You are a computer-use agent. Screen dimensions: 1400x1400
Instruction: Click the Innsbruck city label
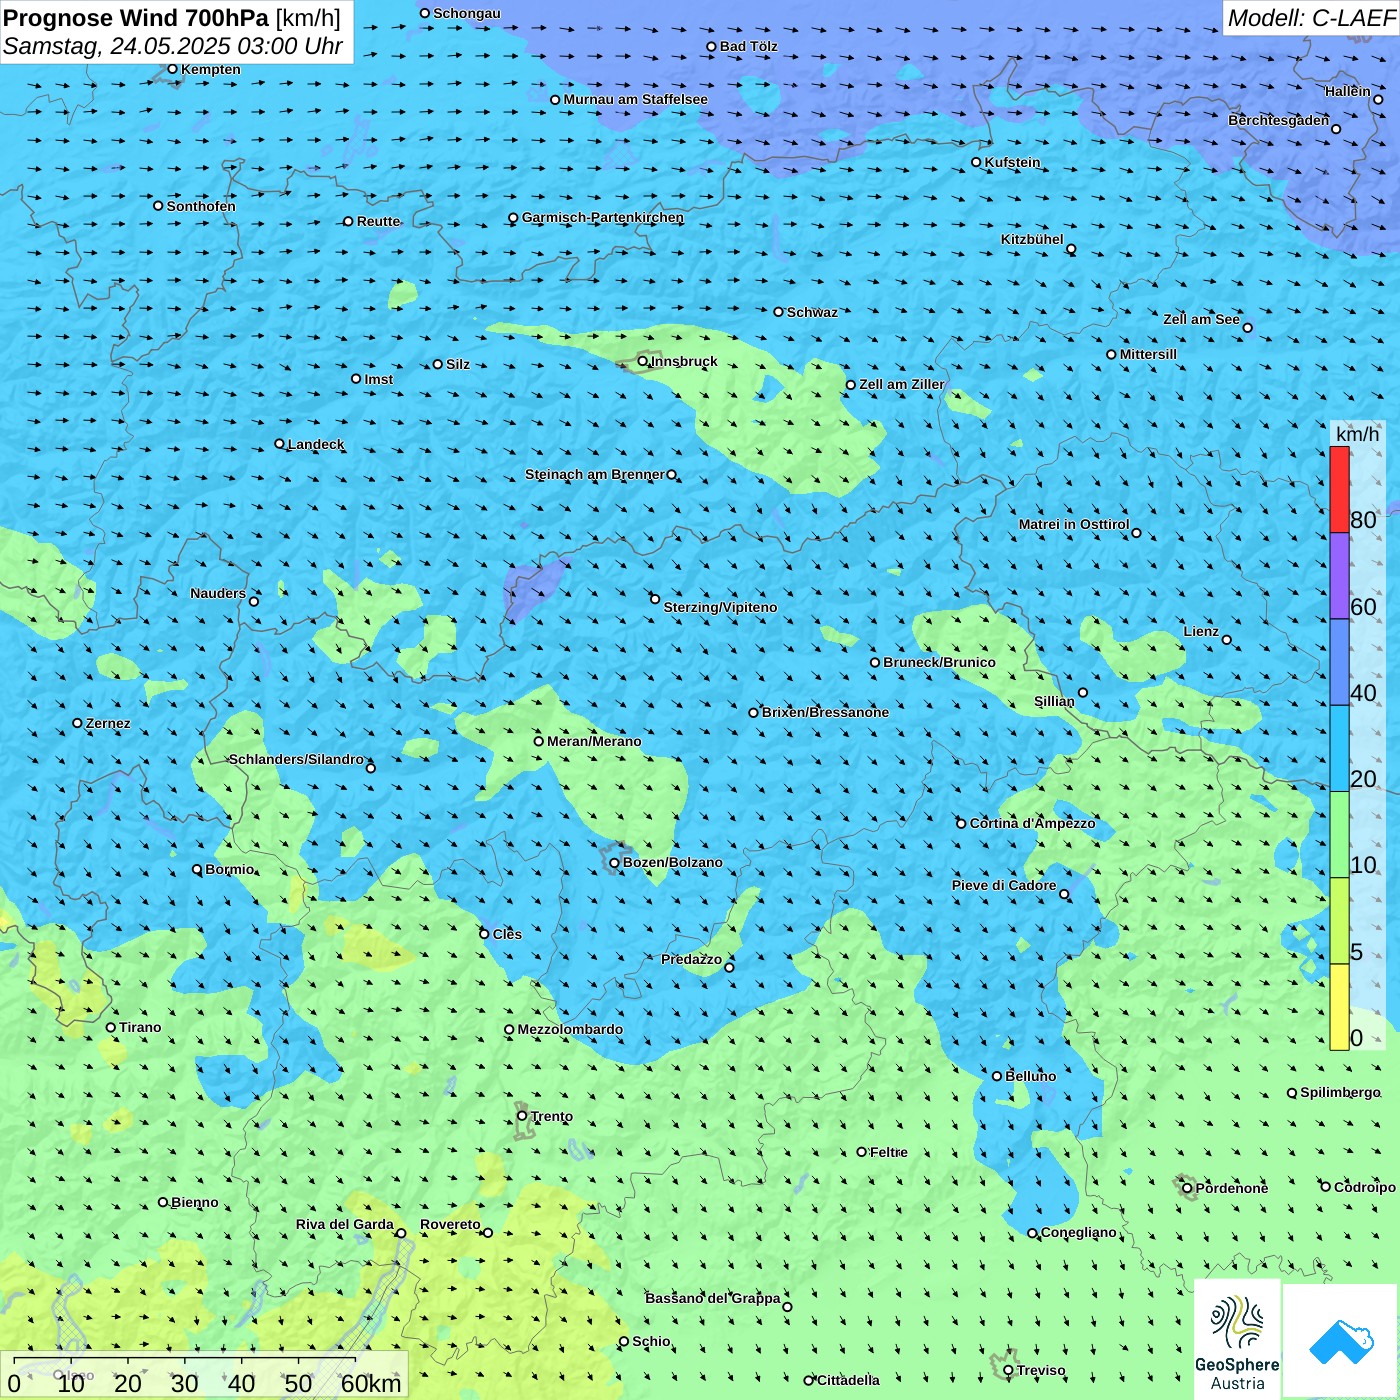point(684,361)
